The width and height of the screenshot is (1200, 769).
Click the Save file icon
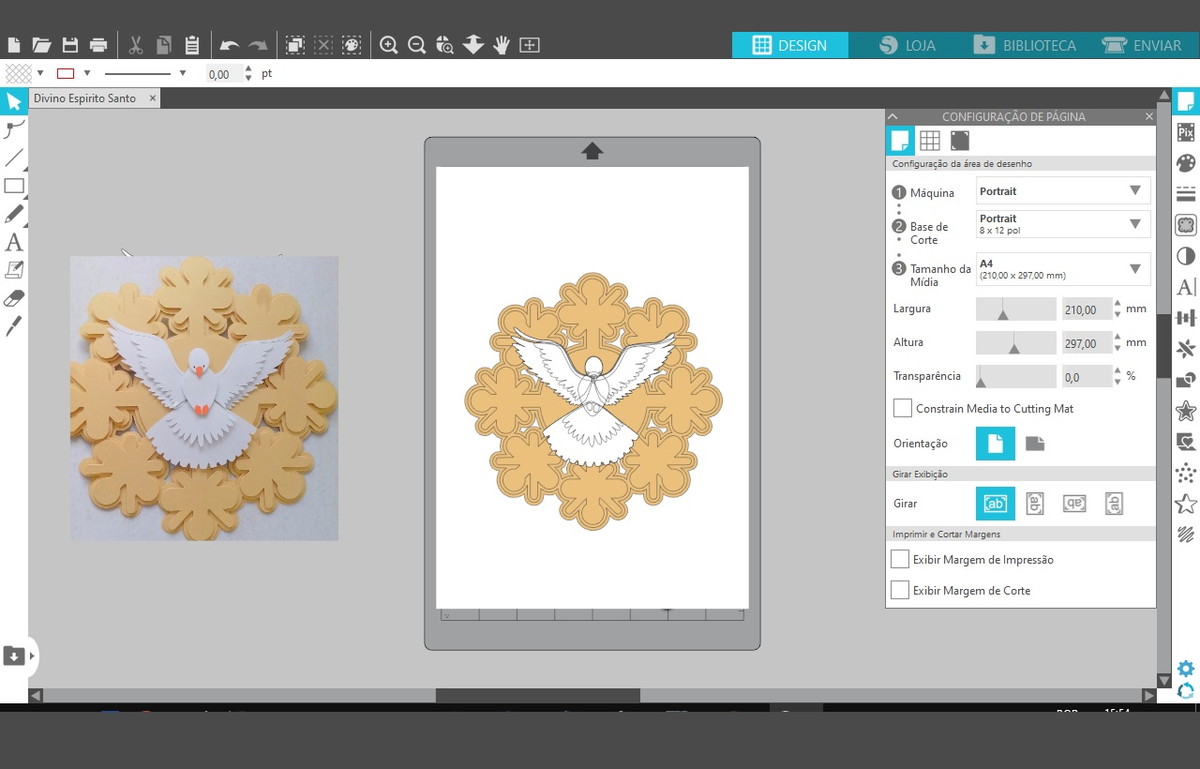coord(70,45)
